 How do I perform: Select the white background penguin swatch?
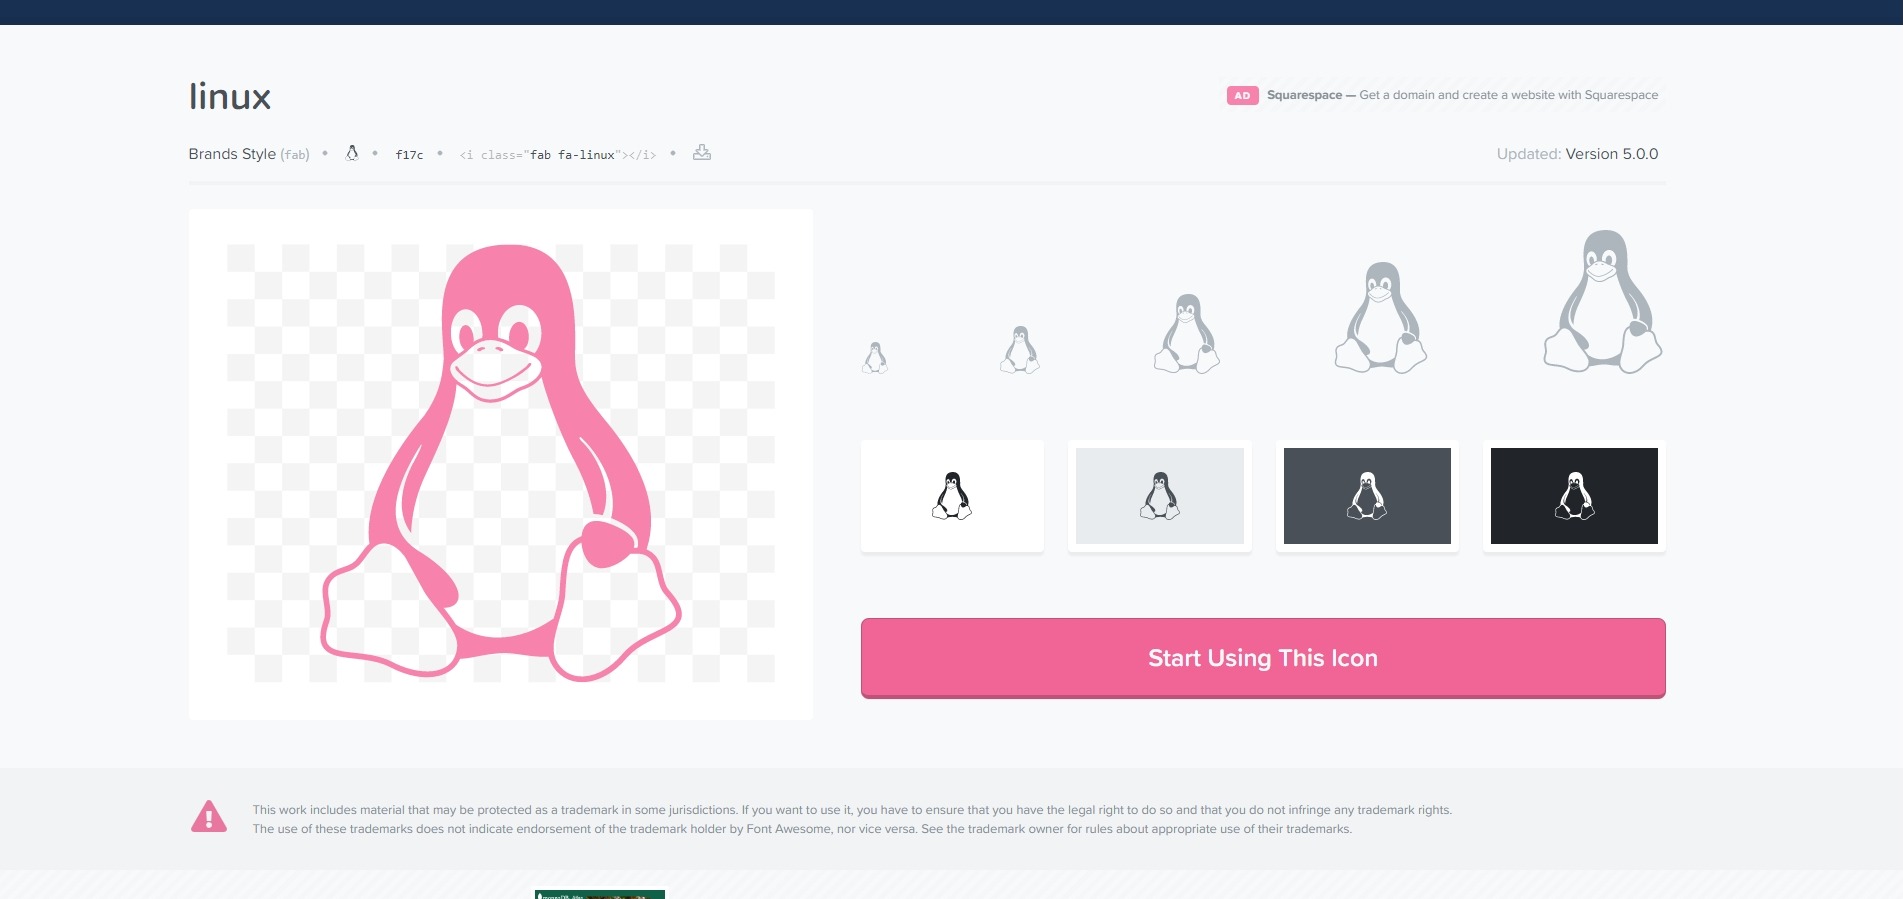(x=952, y=496)
